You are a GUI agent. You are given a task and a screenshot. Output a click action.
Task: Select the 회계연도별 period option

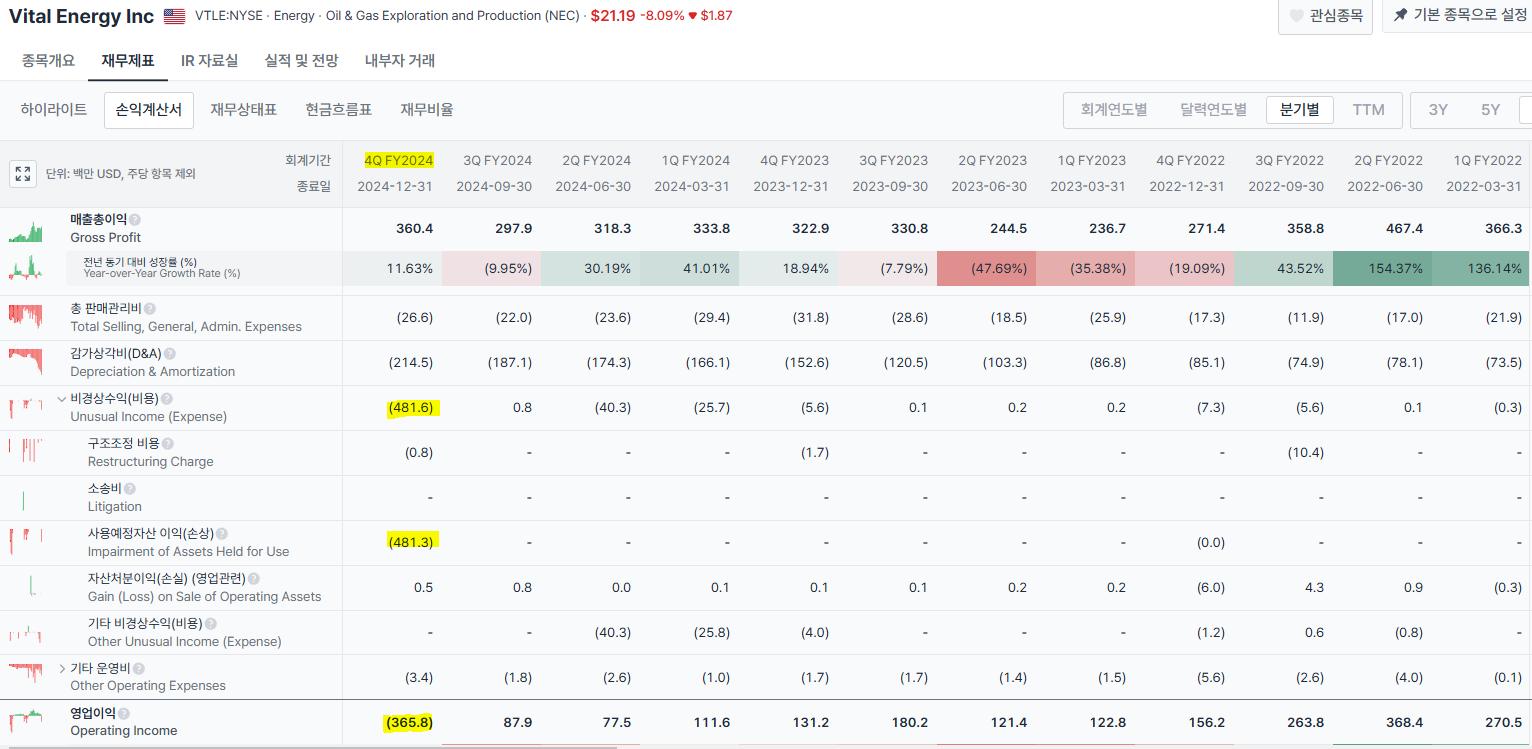tap(1114, 110)
